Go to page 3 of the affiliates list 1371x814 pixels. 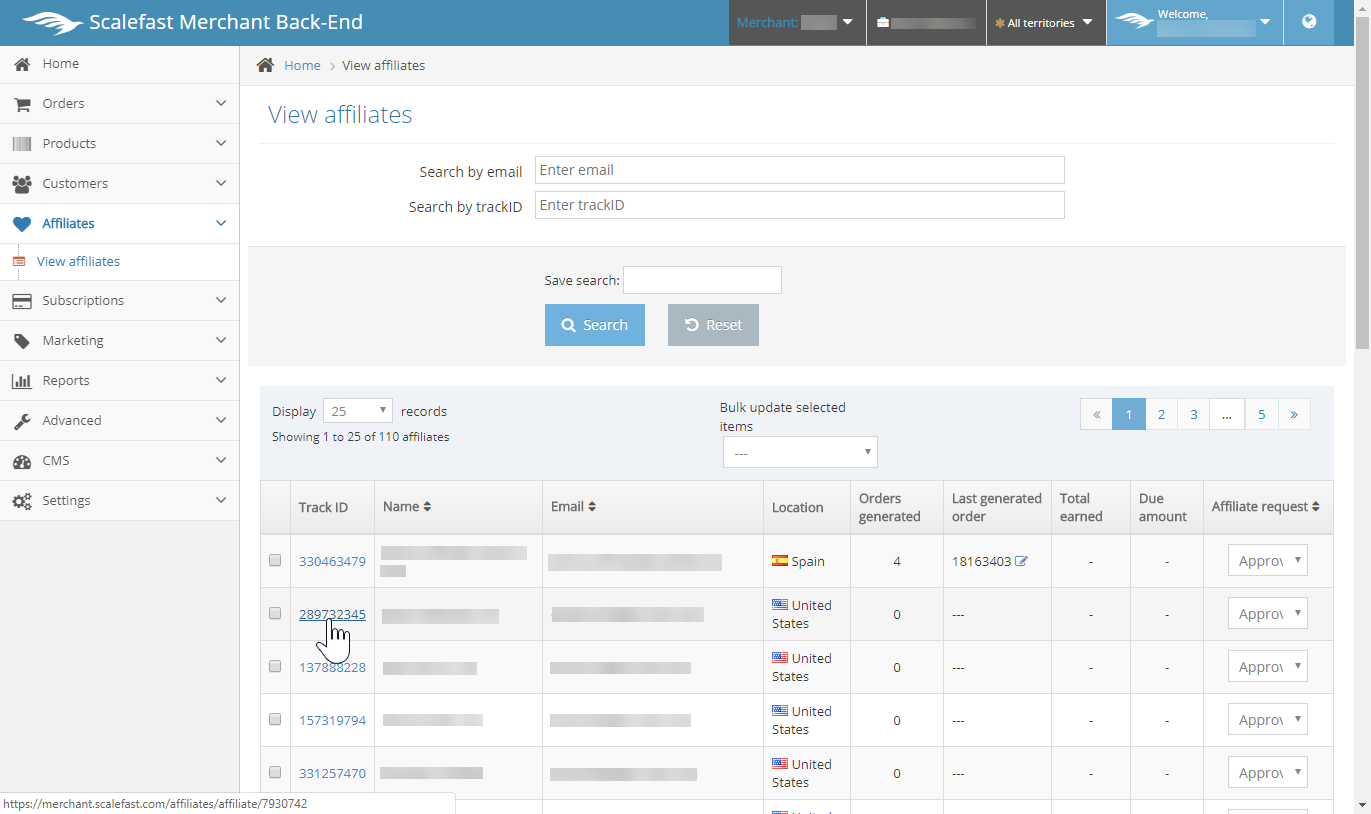(1193, 414)
